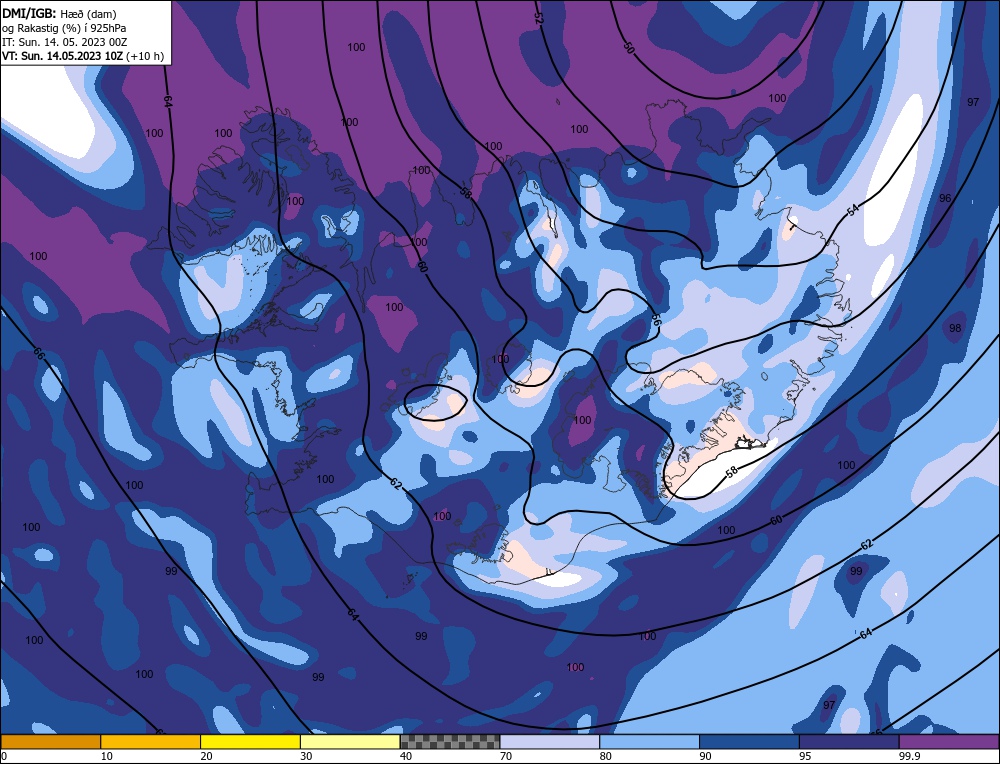This screenshot has width=1000, height=764.
Task: Click the 'DMI/IGB: Hæð (dam)' title line
Action: pos(59,13)
